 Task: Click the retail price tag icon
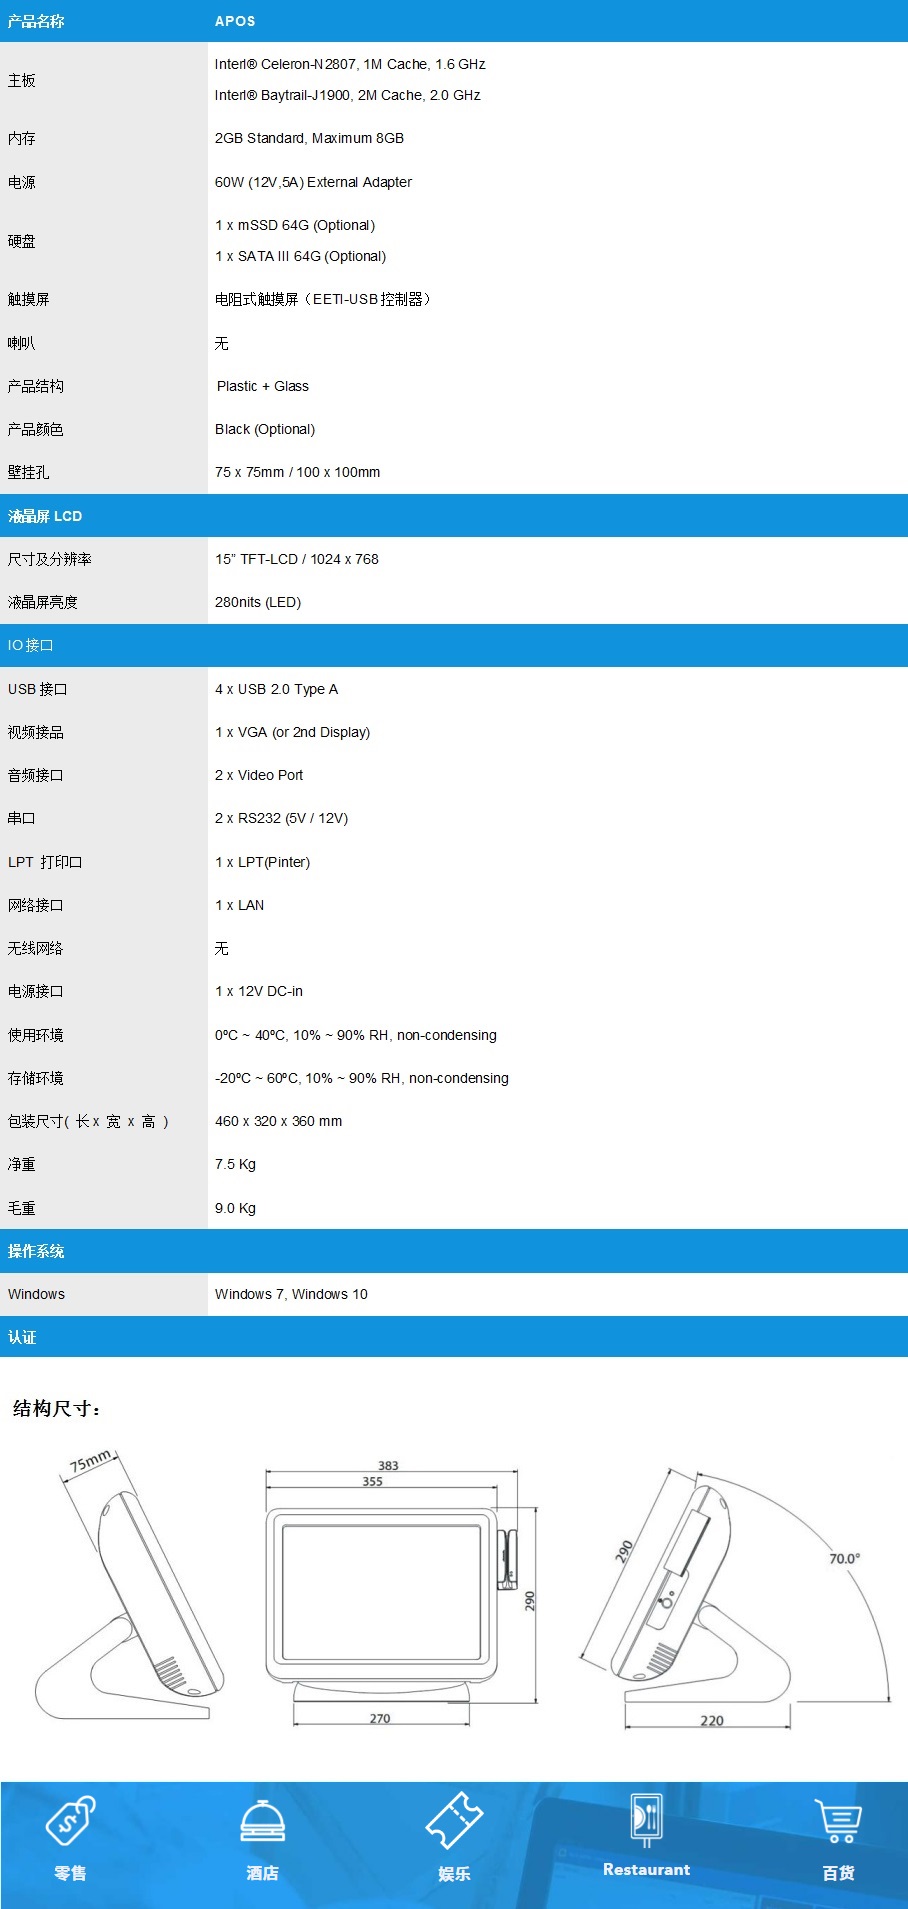tap(70, 1820)
